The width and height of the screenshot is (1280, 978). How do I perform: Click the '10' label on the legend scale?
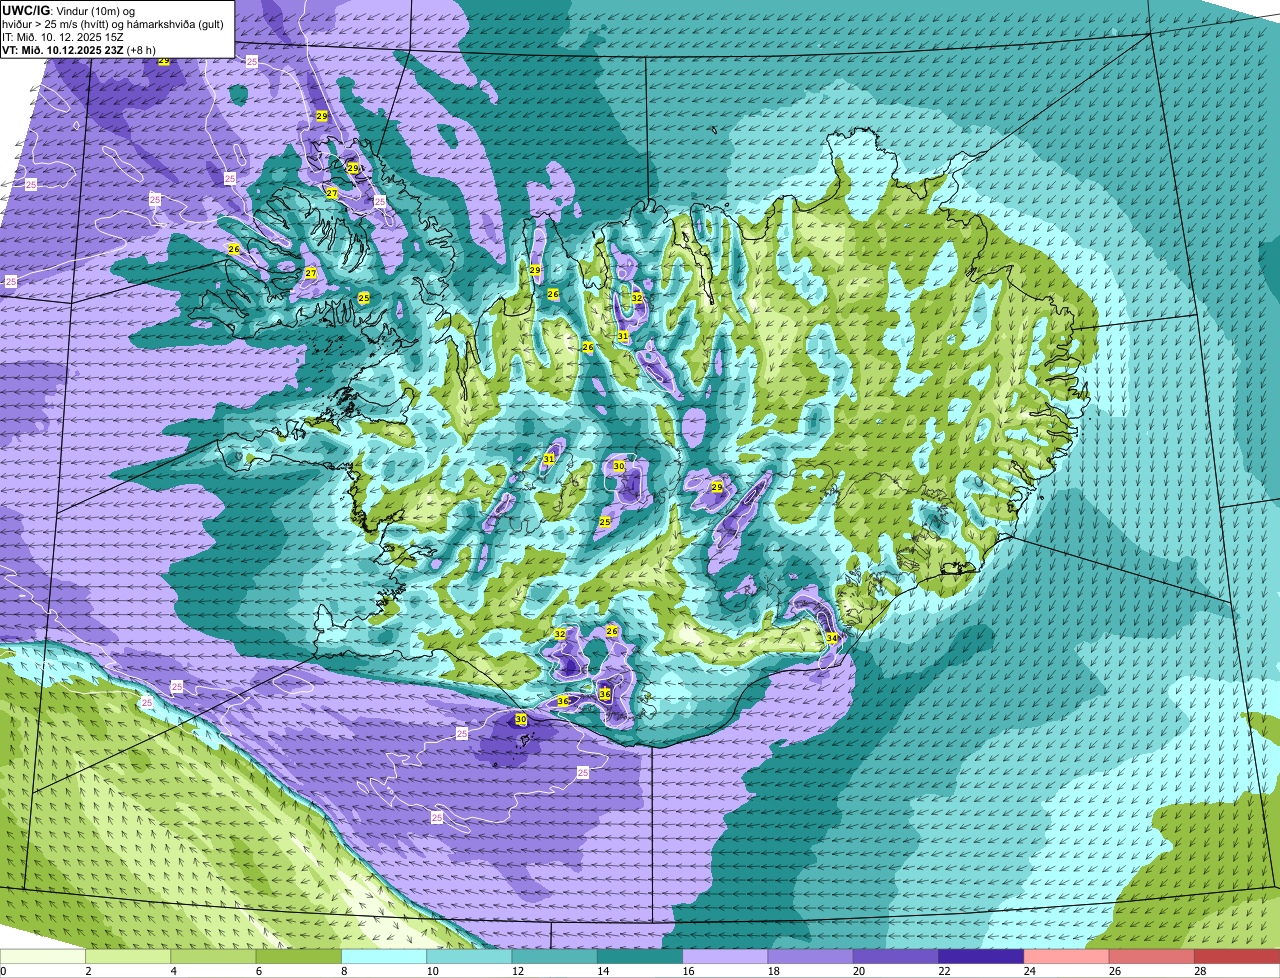[431, 971]
